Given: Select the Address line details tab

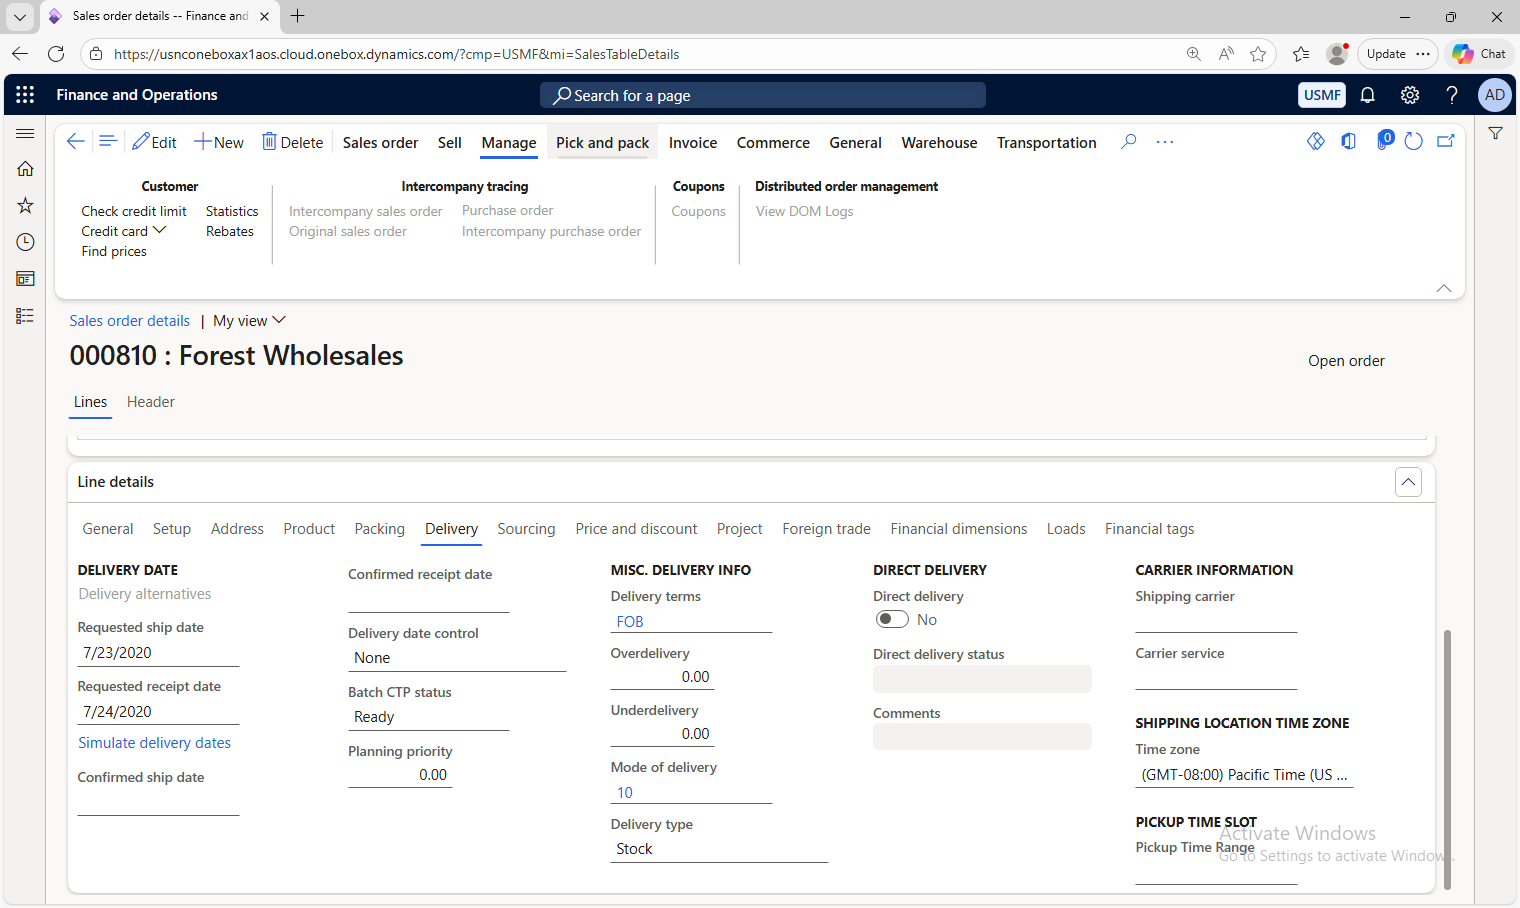Looking at the screenshot, I should click(237, 529).
